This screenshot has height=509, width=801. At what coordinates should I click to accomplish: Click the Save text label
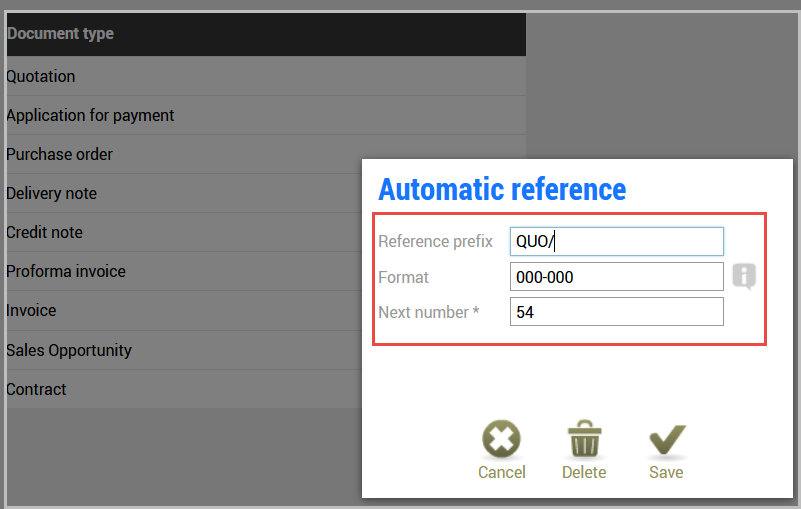click(x=666, y=472)
